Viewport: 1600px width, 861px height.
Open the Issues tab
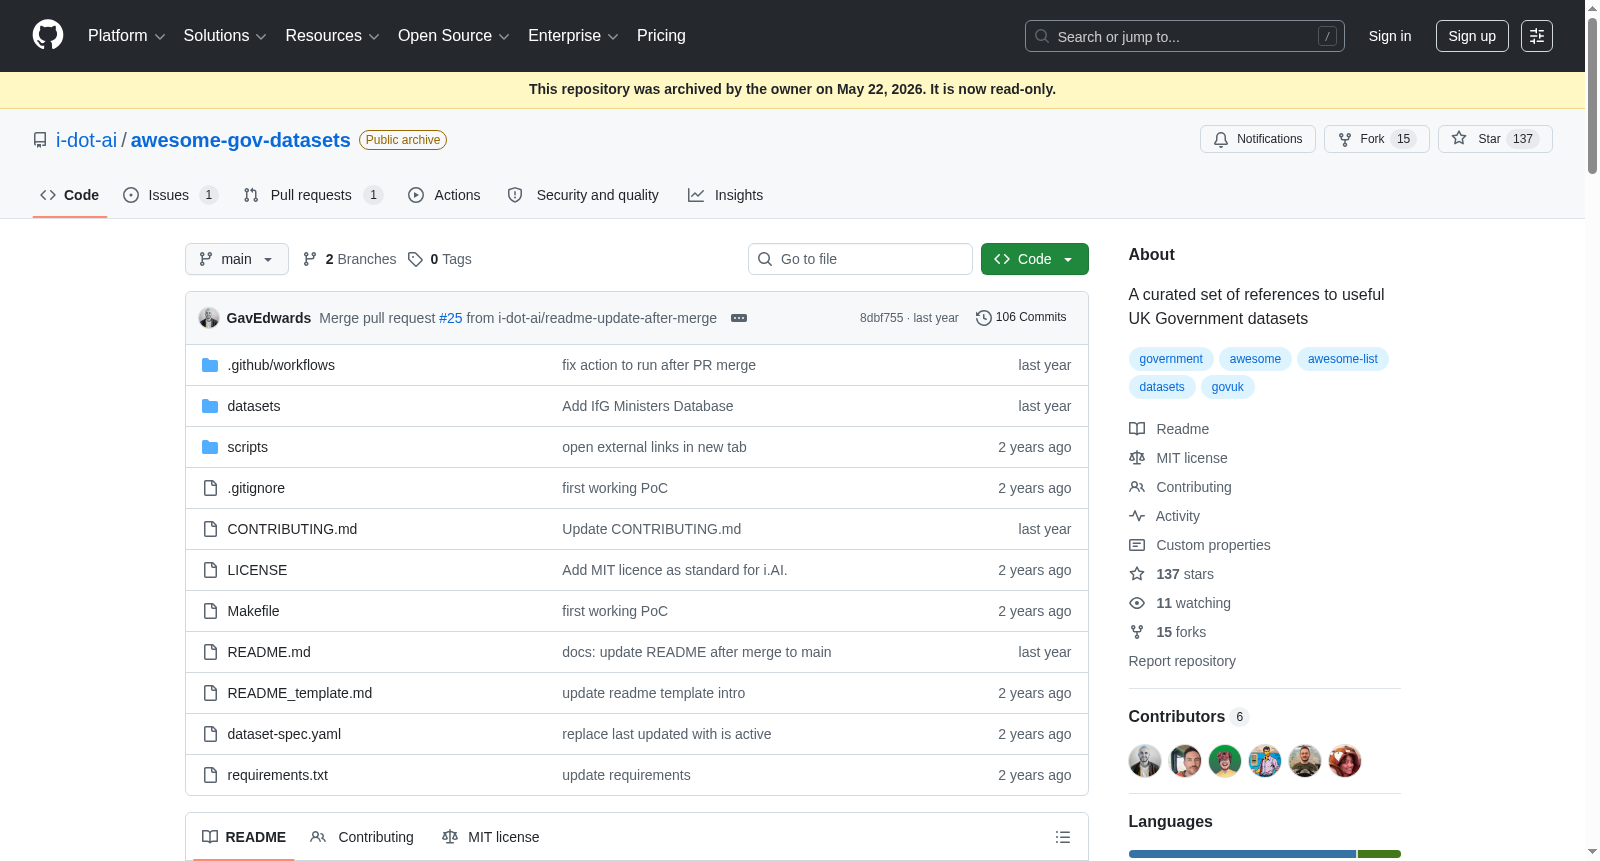(x=170, y=195)
